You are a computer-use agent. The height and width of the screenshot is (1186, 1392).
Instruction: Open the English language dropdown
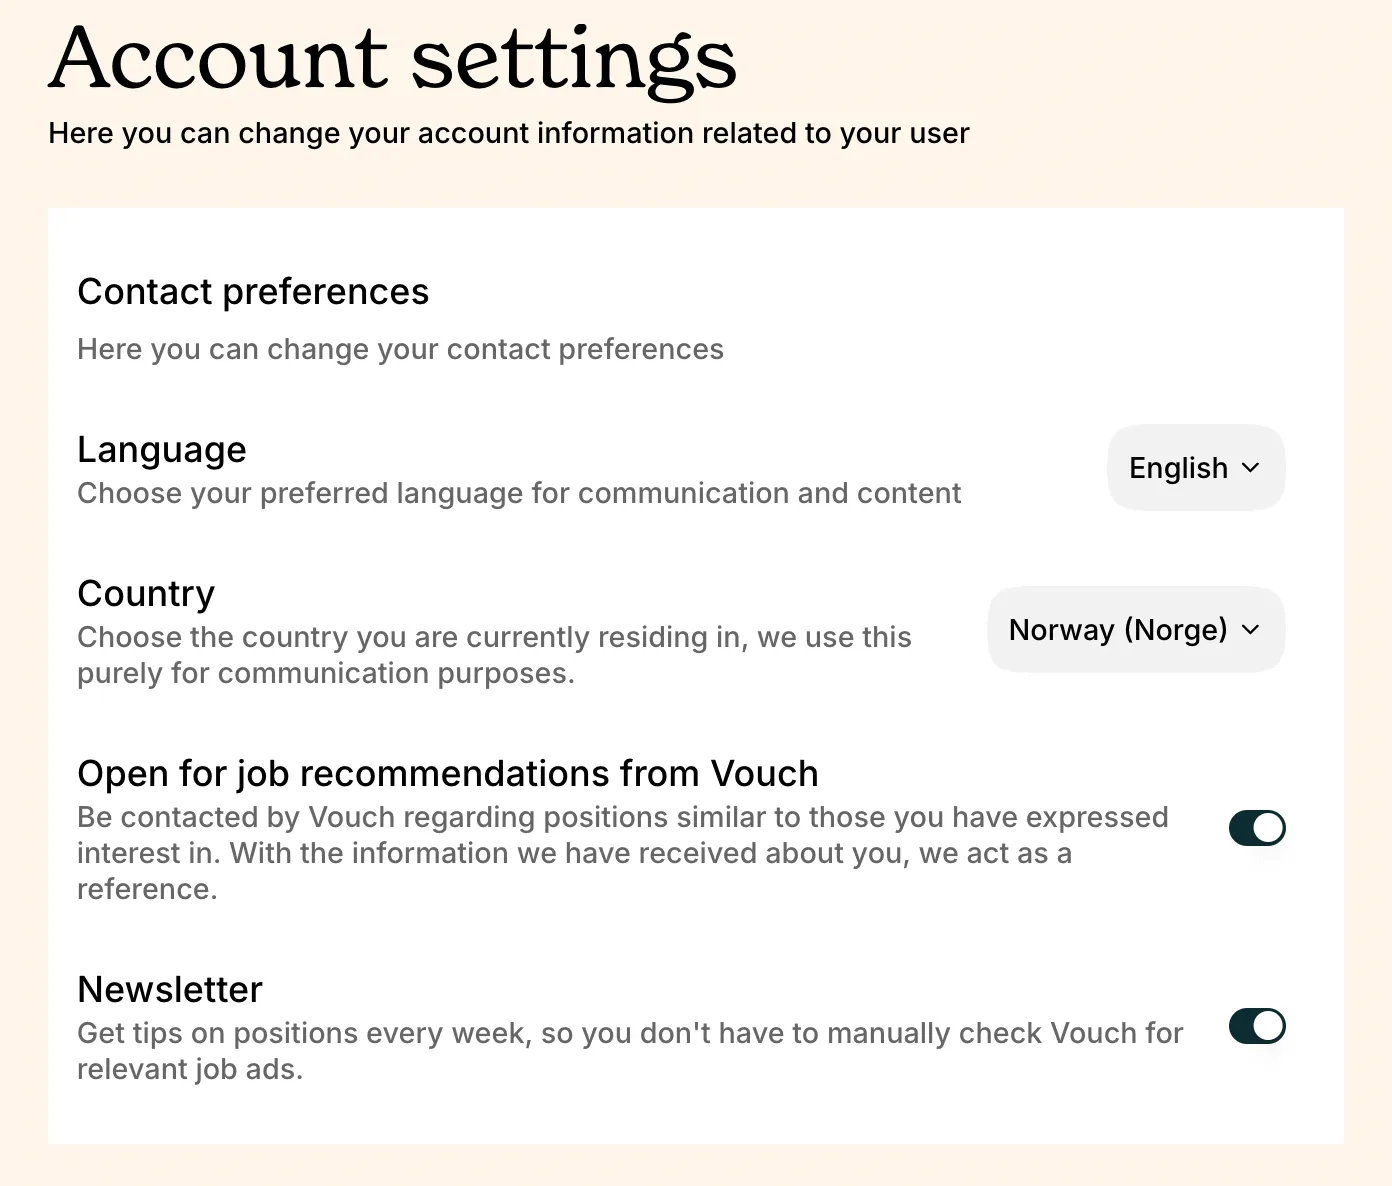point(1196,468)
